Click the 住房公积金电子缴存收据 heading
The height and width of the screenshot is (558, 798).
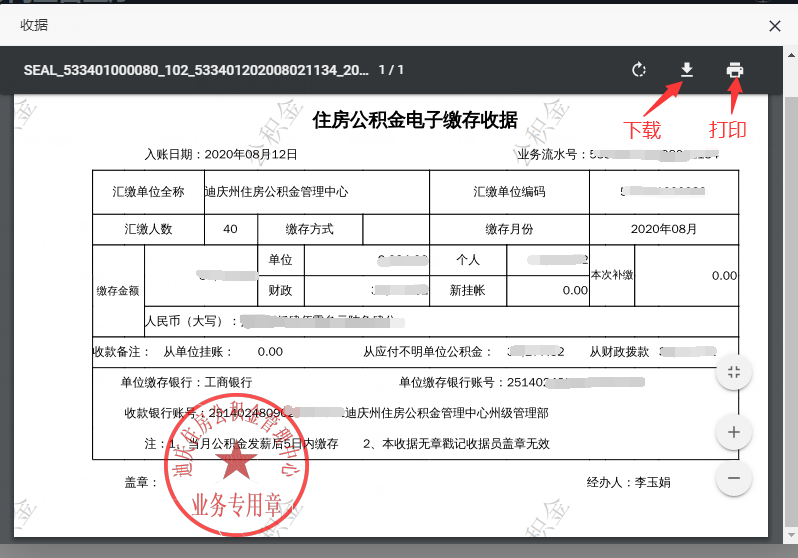(x=415, y=121)
